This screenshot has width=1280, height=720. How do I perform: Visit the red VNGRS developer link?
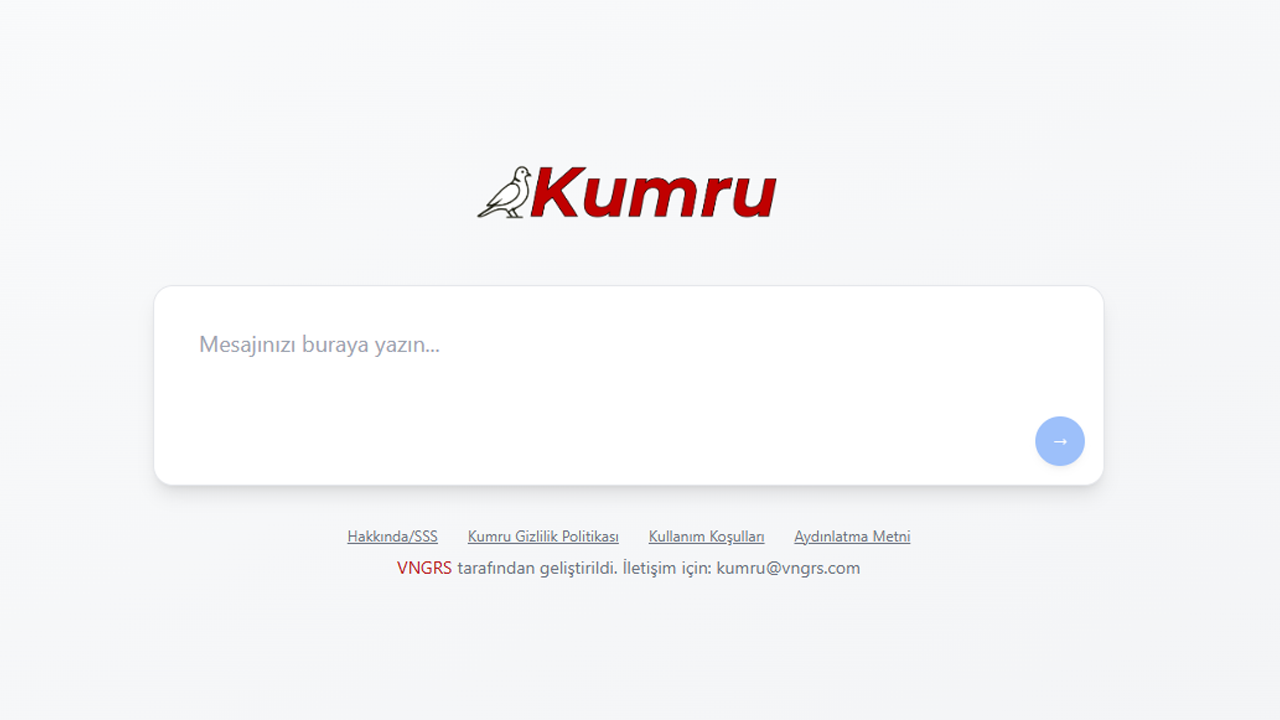(424, 568)
